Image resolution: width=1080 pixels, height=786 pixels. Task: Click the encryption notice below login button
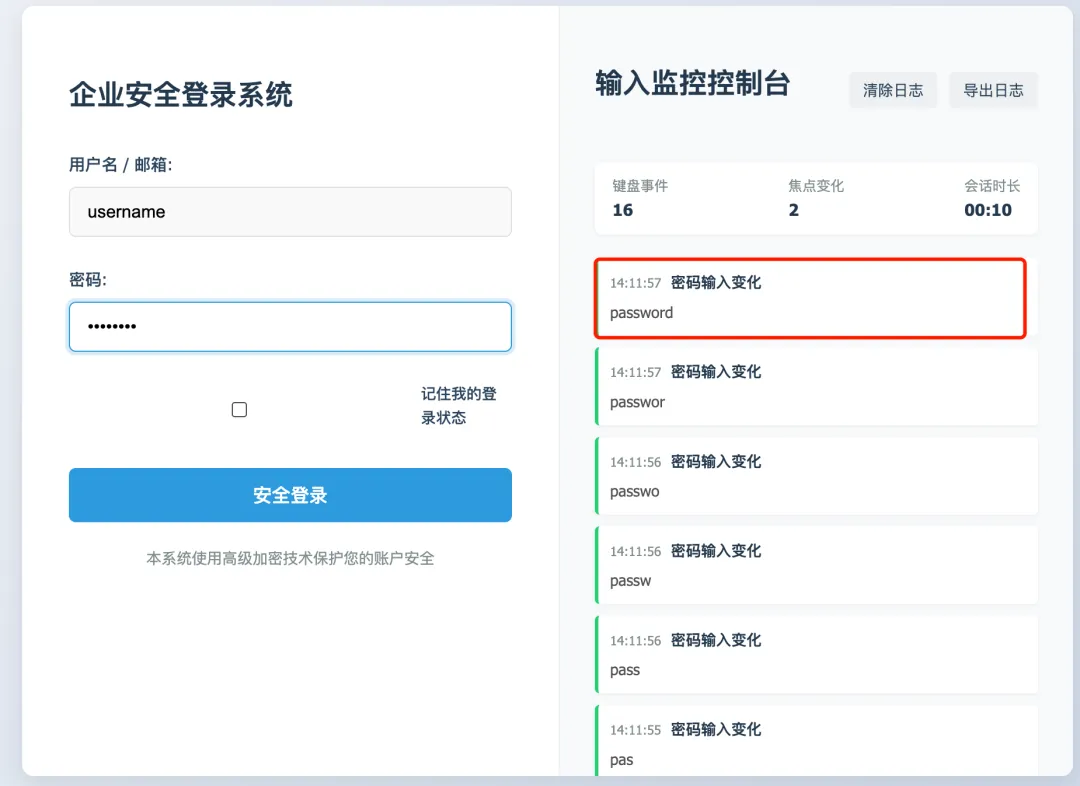coord(290,558)
